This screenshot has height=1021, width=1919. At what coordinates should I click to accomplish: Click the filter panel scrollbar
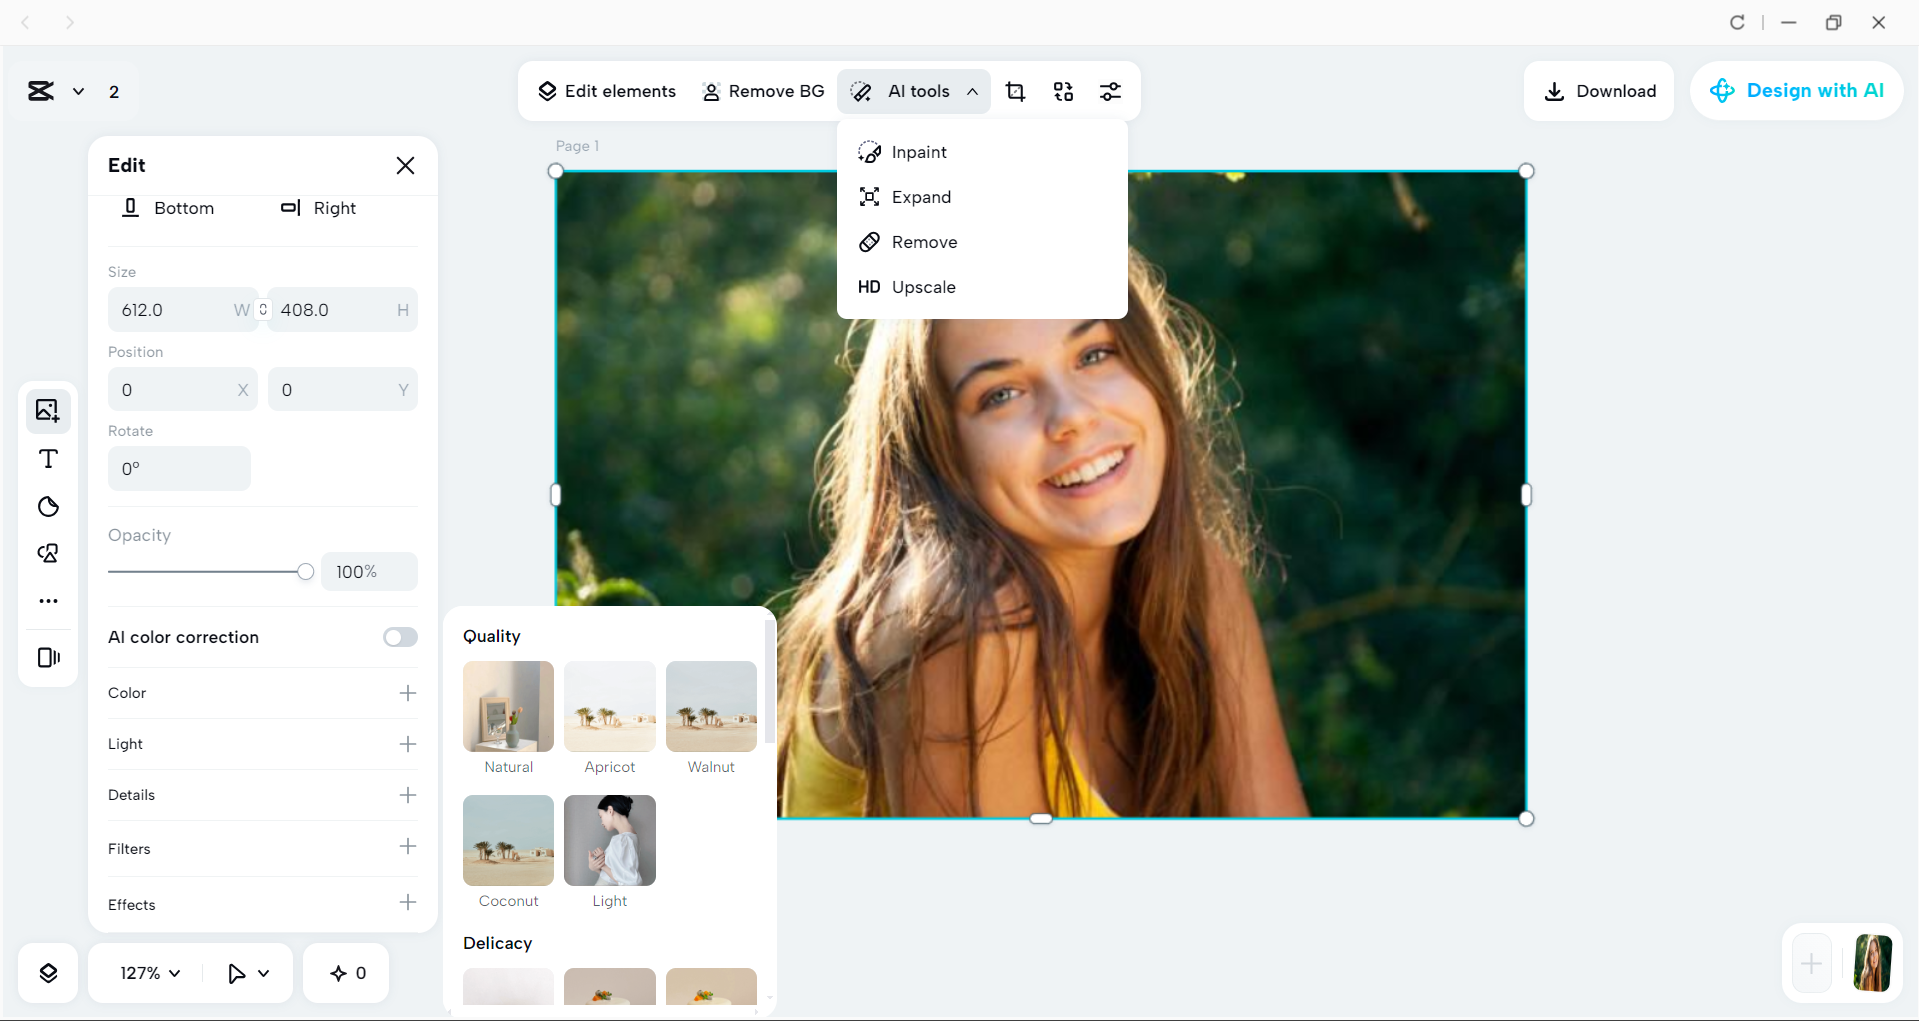pos(768,682)
